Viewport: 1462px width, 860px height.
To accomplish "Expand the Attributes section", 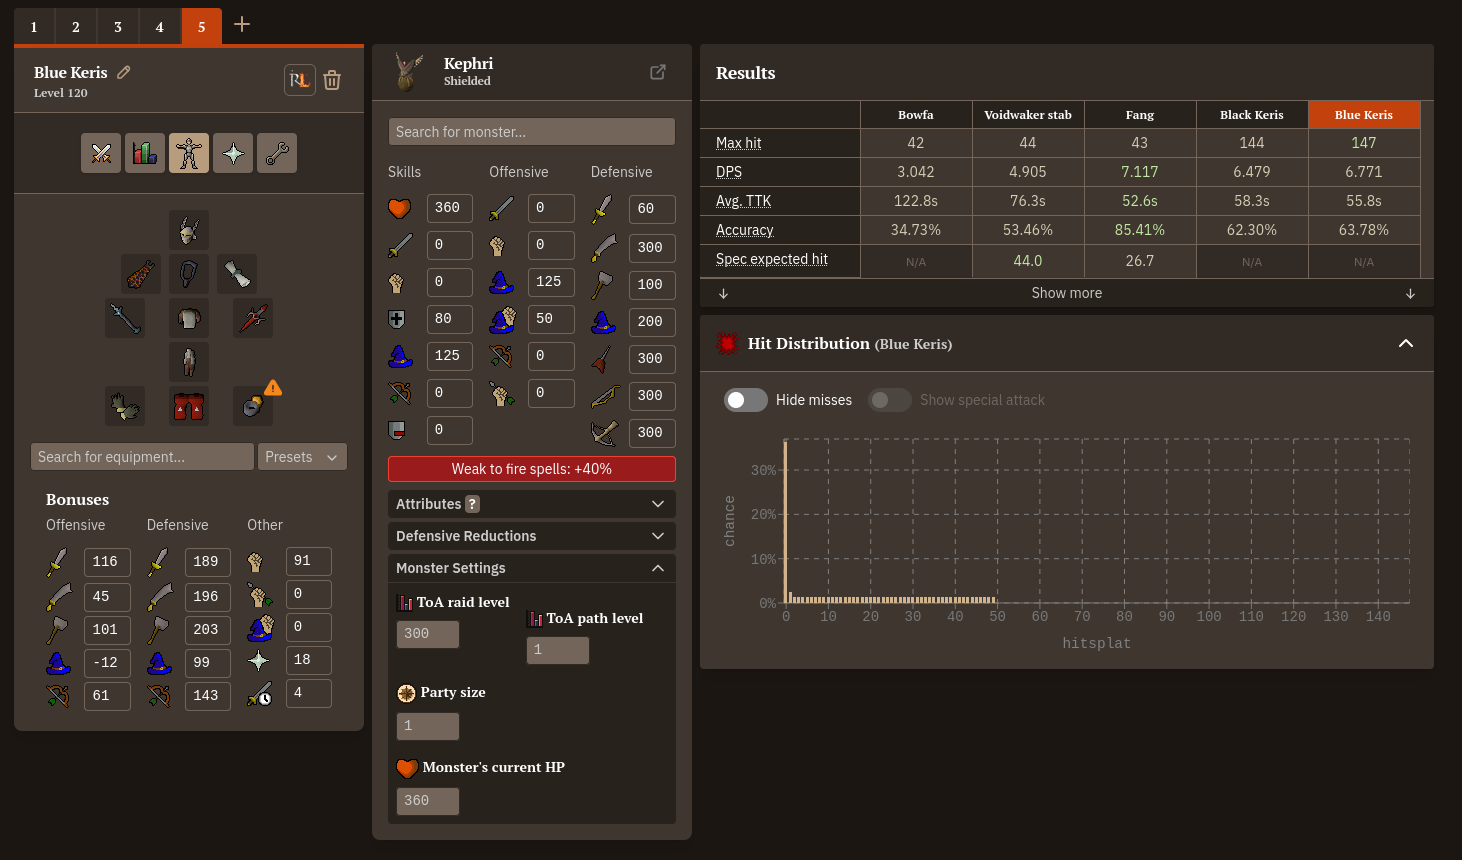I will (531, 504).
